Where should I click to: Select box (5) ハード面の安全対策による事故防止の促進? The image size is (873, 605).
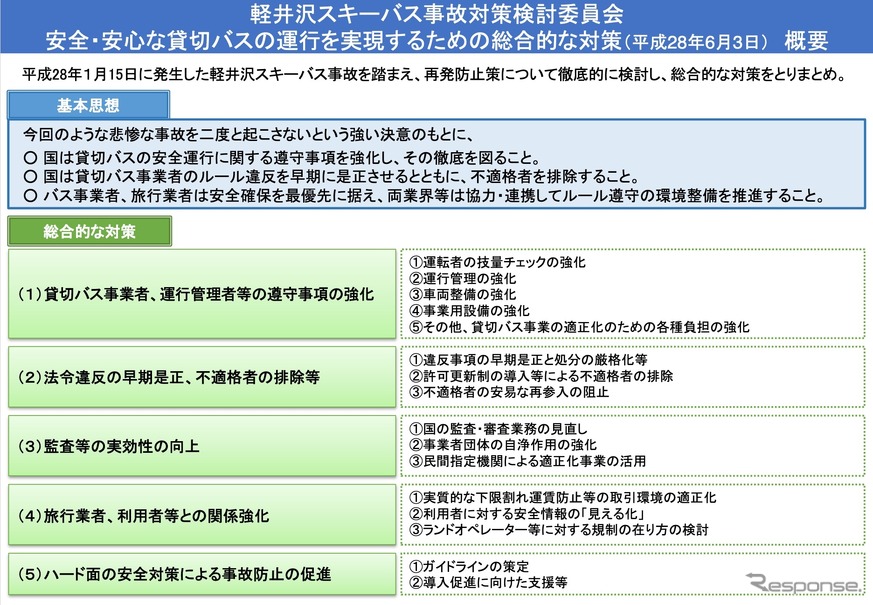200,574
